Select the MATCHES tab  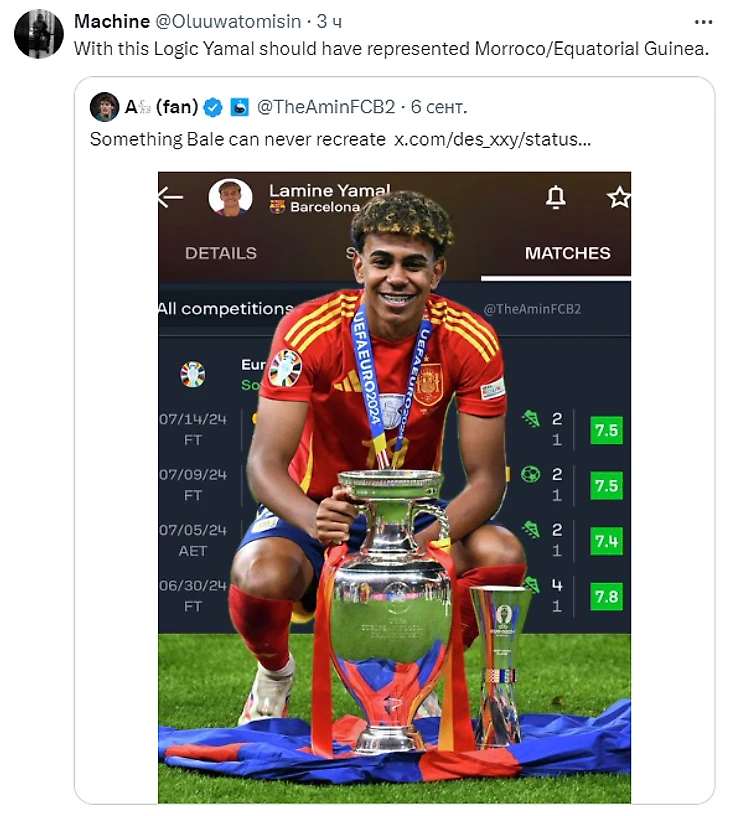coord(567,253)
